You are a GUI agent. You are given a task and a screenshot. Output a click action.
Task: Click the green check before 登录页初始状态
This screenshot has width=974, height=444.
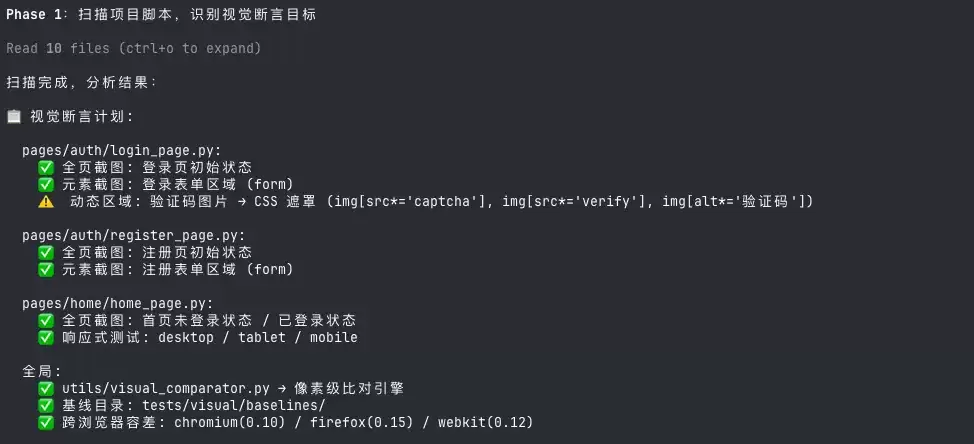(46, 167)
